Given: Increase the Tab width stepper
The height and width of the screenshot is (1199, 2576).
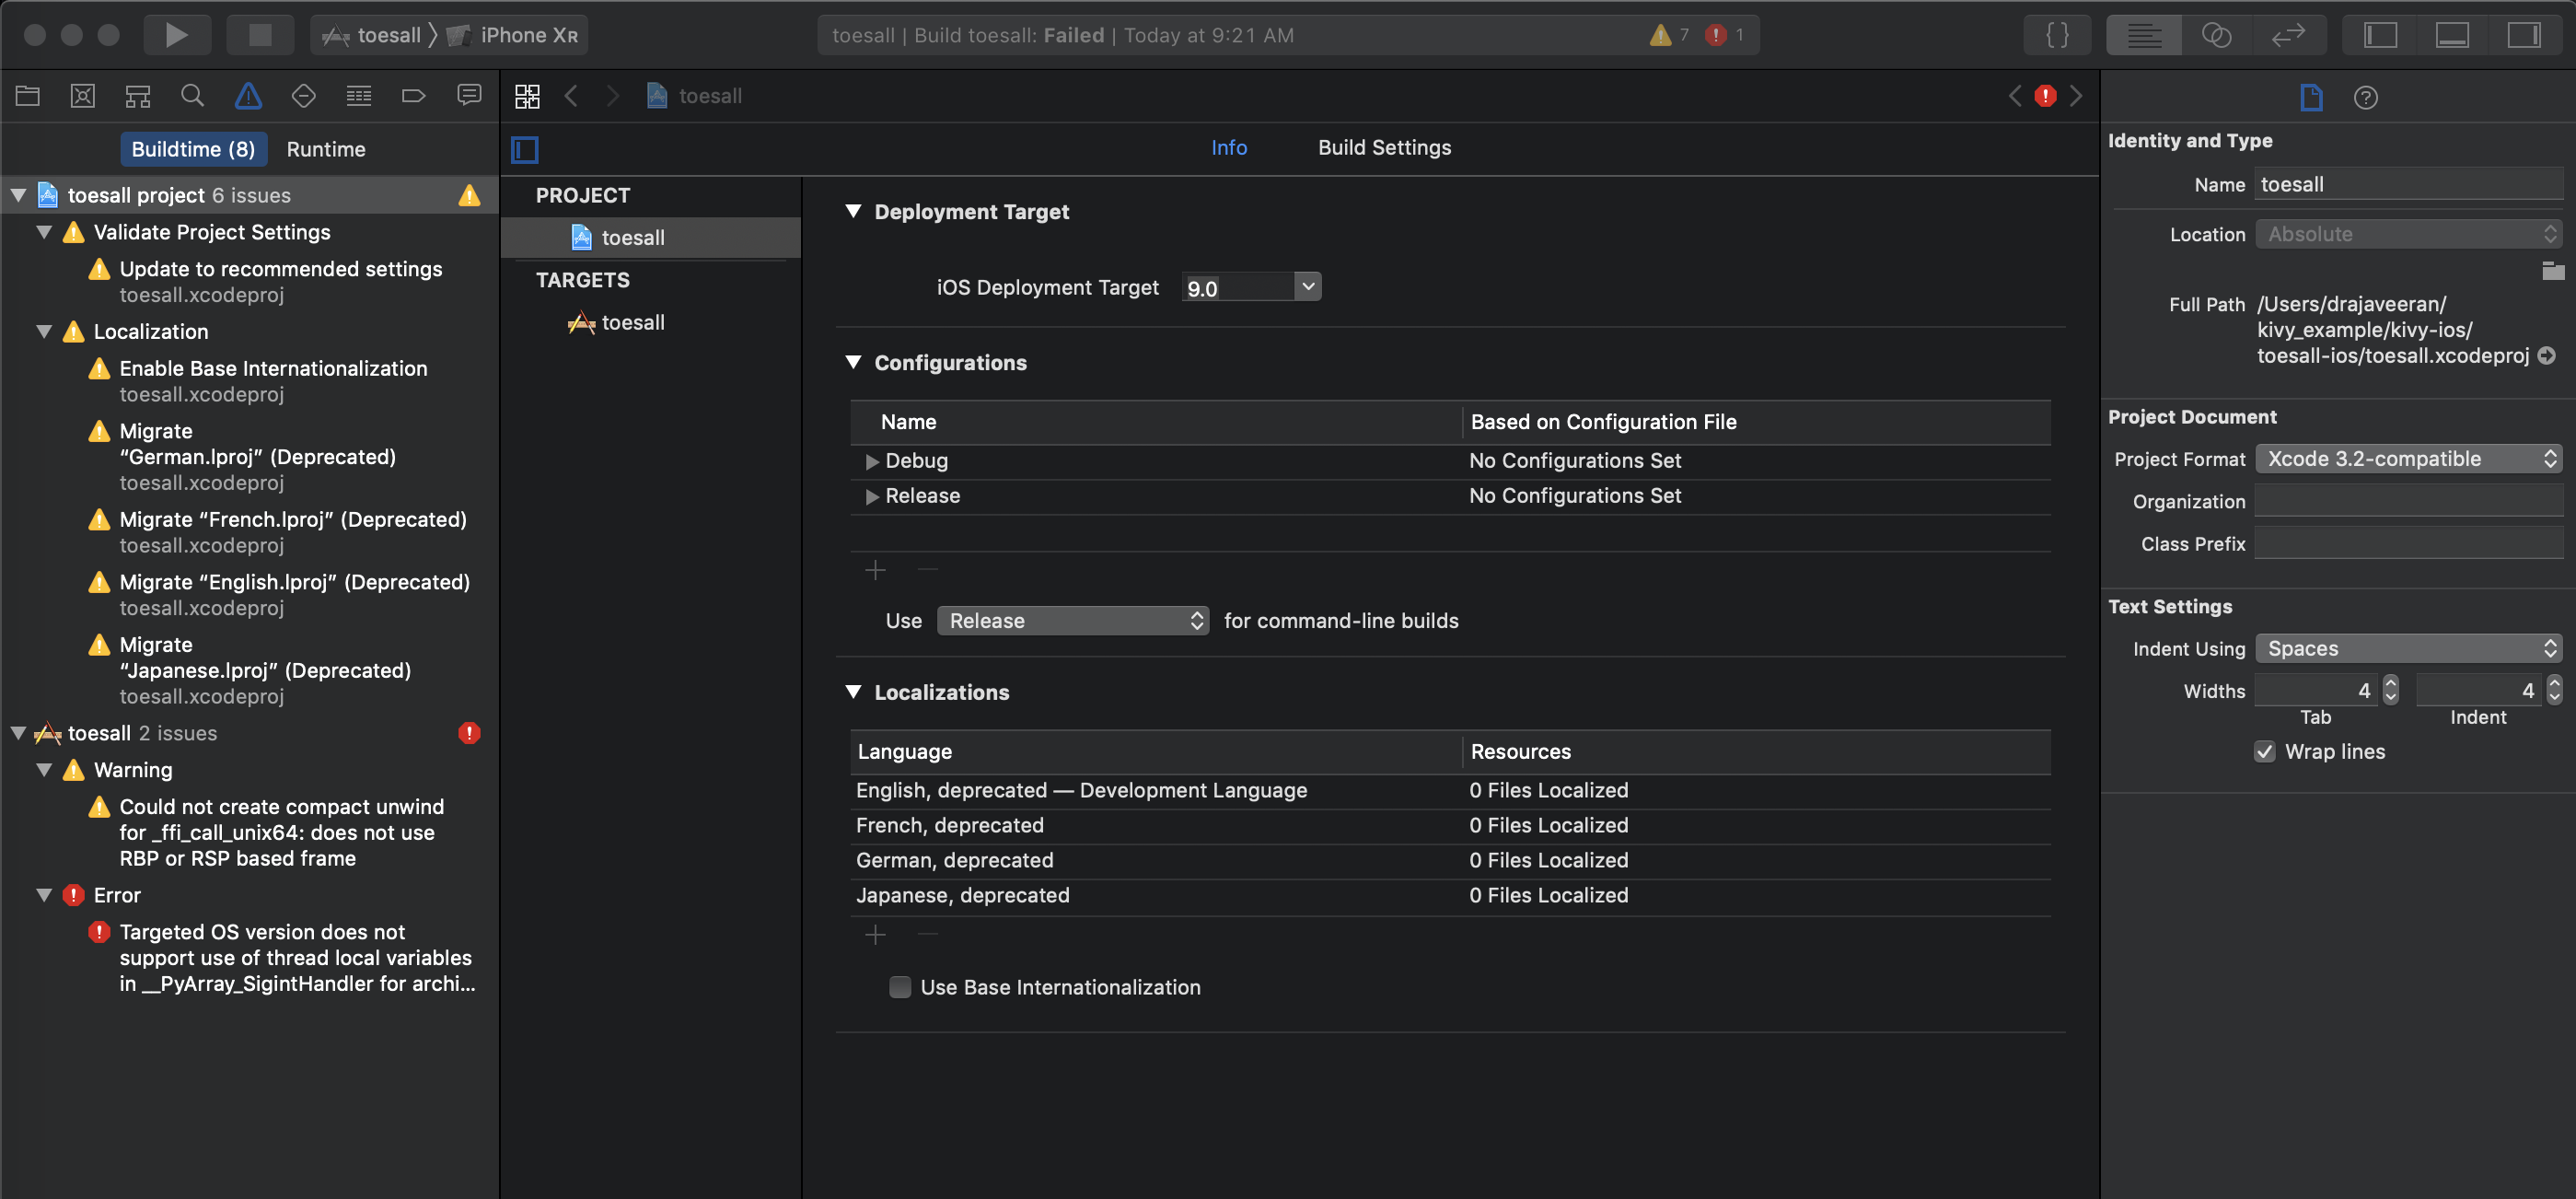Looking at the screenshot, I should point(2390,684).
